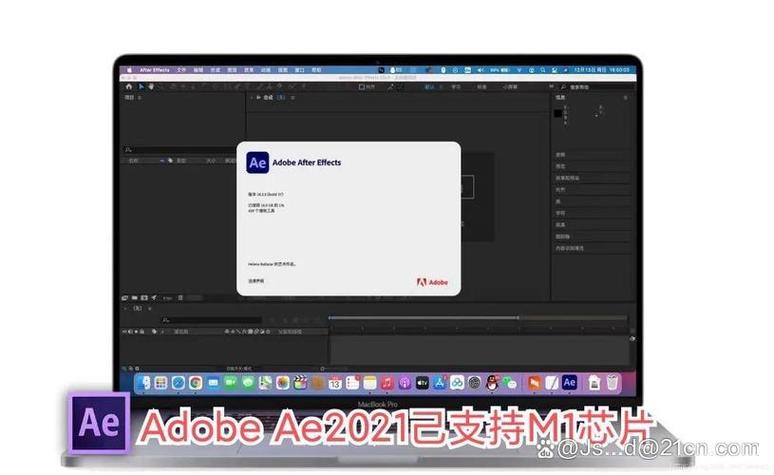
Task: Click the Home icon in After Effects toolbar
Action: (129, 86)
